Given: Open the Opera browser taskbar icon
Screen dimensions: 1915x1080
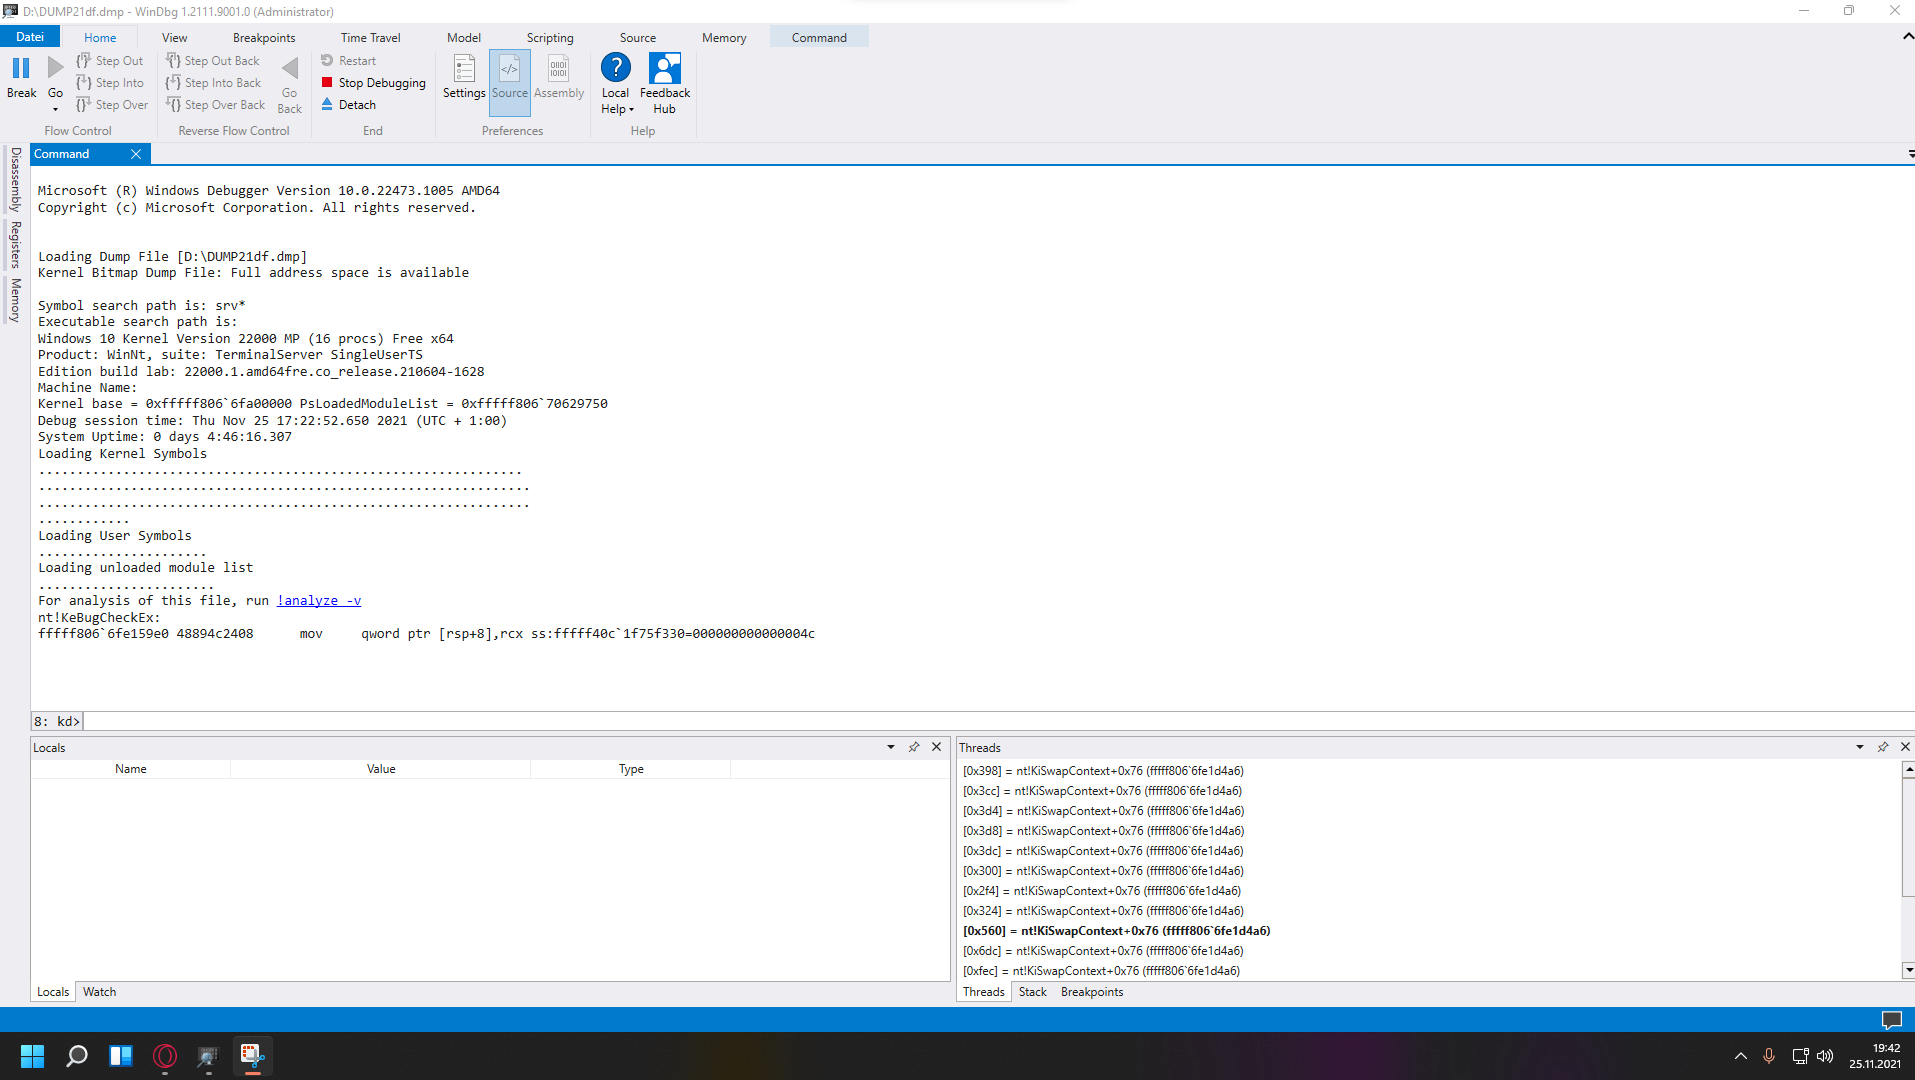Looking at the screenshot, I should pos(165,1056).
